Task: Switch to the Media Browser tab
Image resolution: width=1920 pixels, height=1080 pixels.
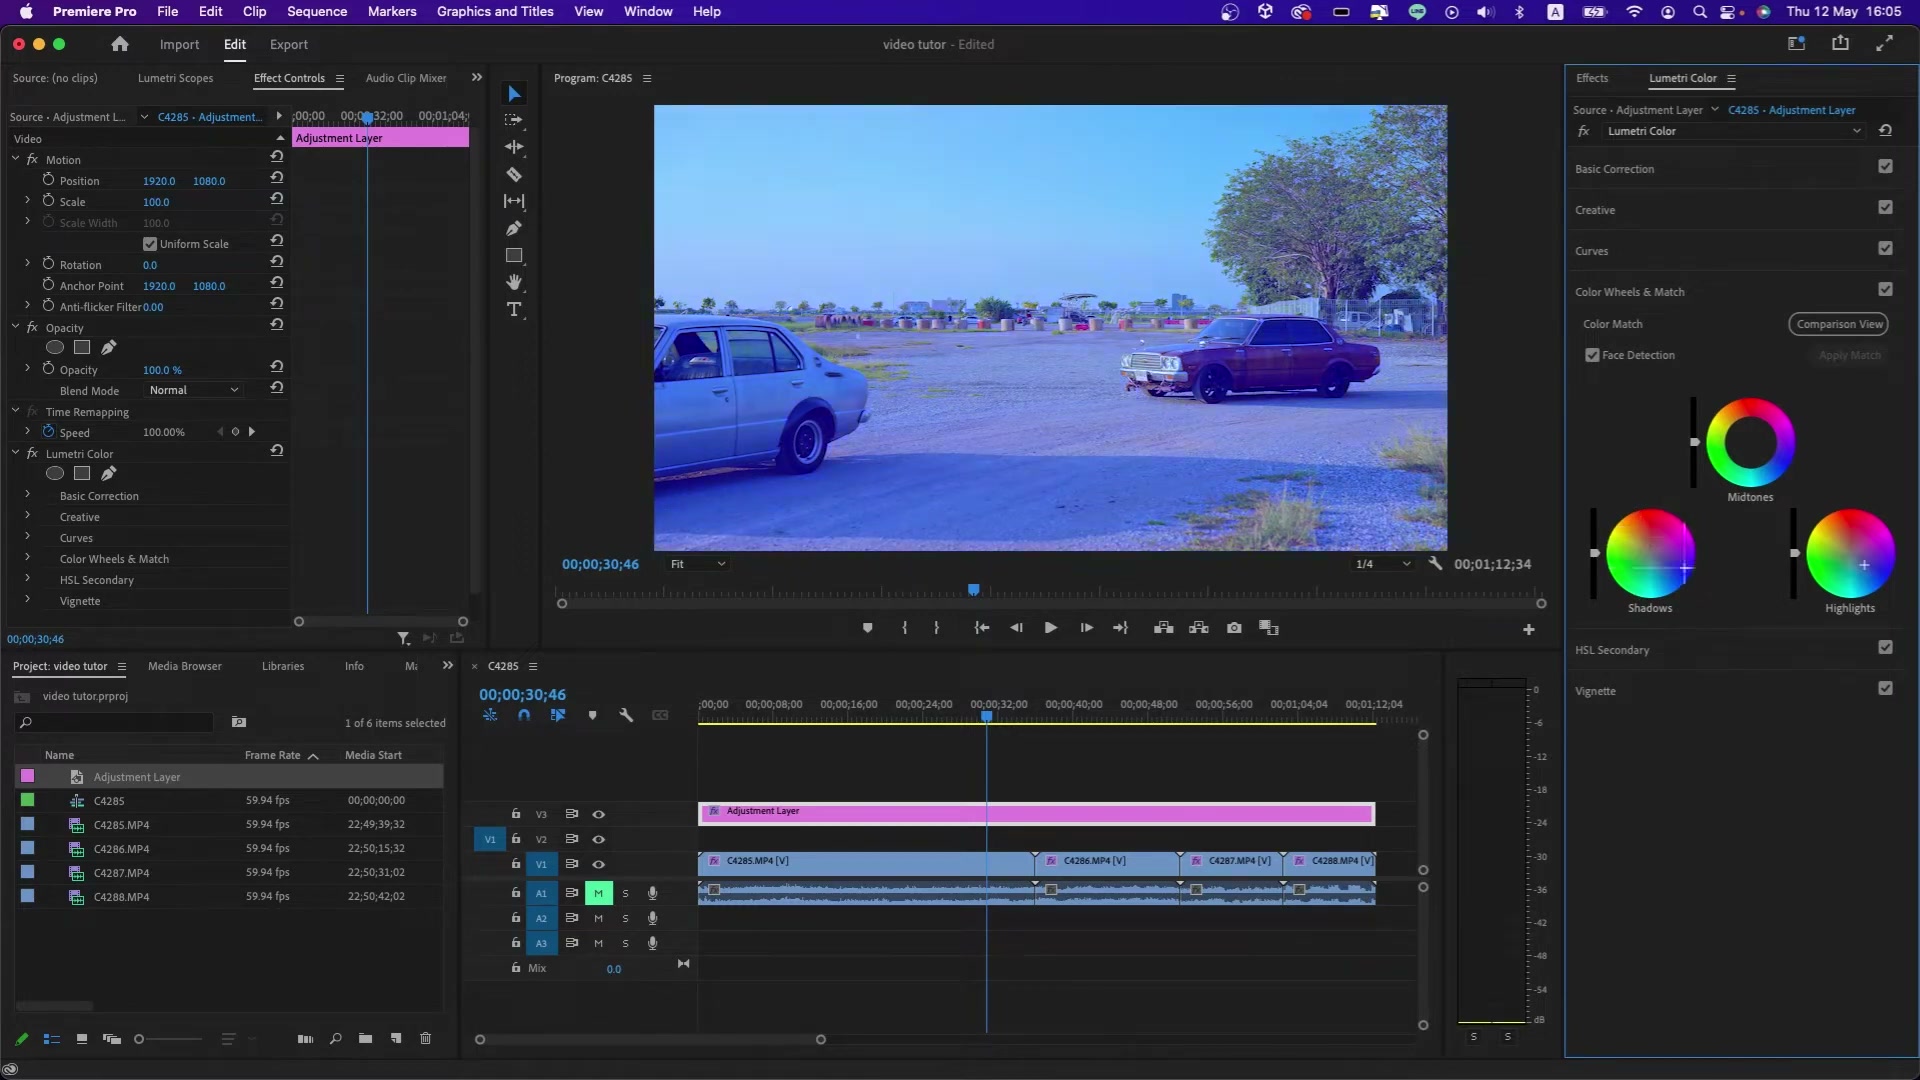Action: (x=185, y=666)
